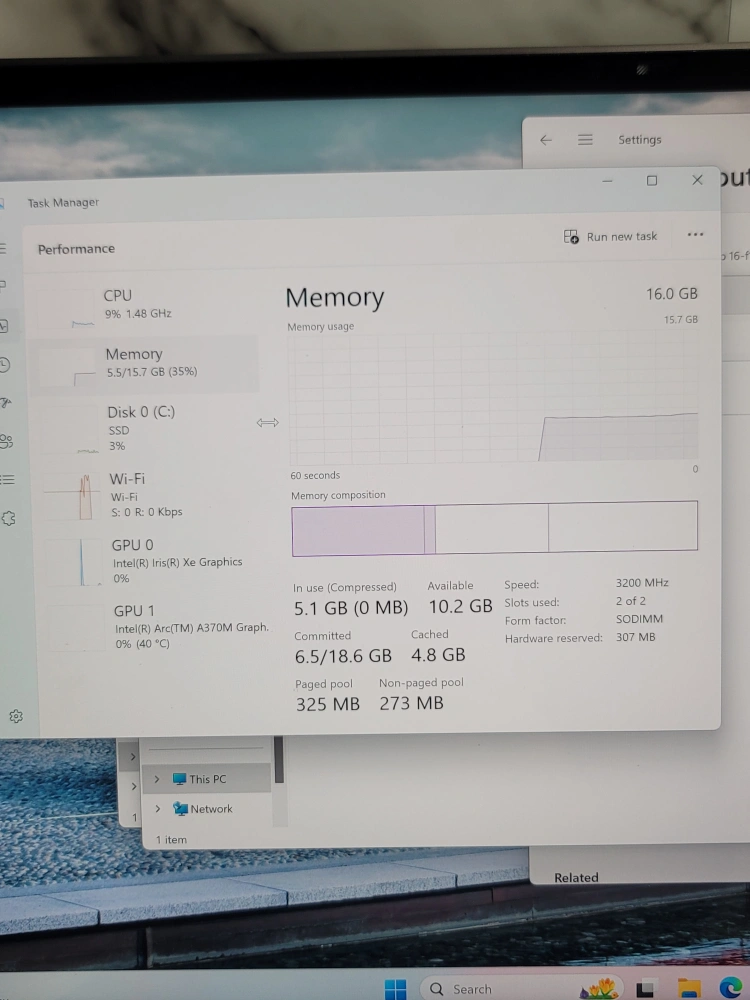Viewport: 750px width, 1000px height.
Task: Expand the This PC tree node
Action: pos(157,779)
